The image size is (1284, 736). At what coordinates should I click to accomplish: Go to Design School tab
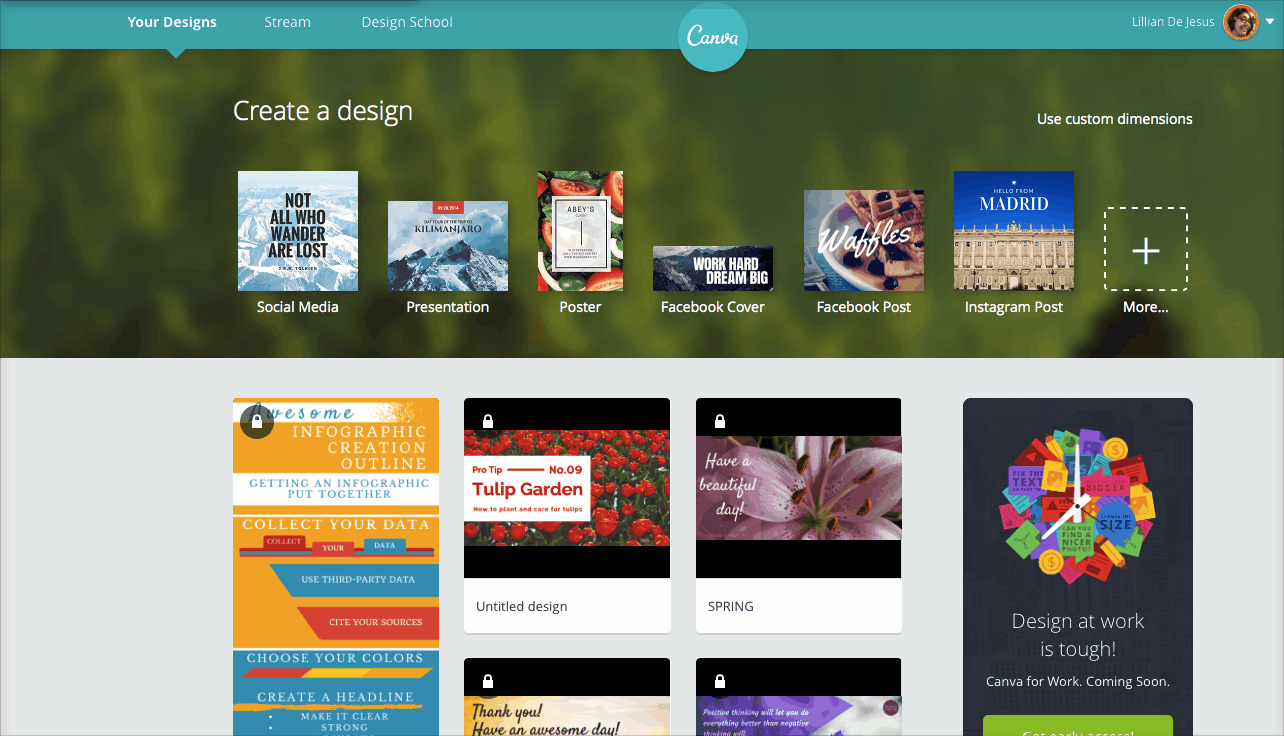[x=407, y=22]
